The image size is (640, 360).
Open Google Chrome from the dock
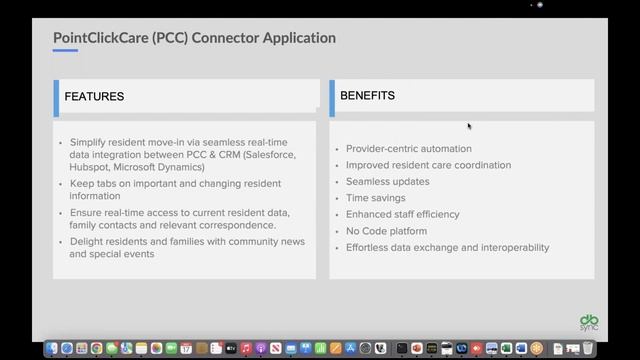96,348
